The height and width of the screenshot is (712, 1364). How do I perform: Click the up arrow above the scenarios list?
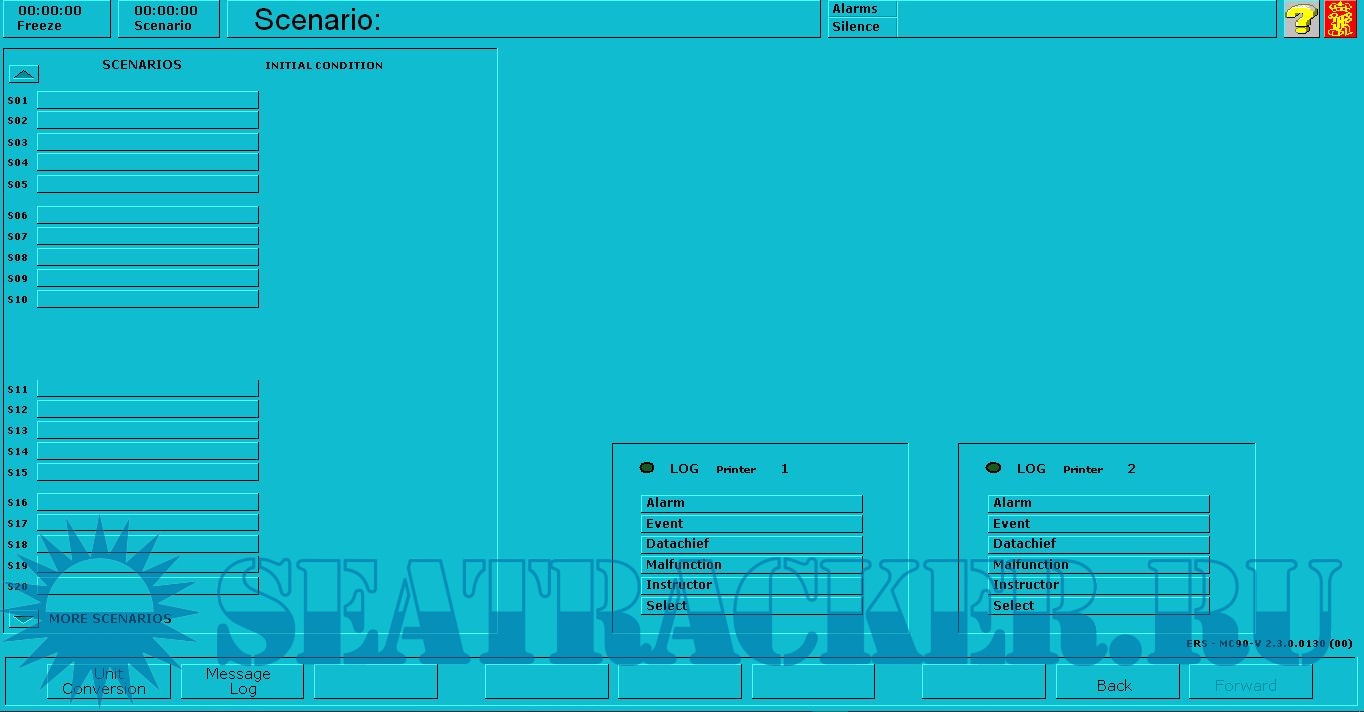[x=23, y=72]
